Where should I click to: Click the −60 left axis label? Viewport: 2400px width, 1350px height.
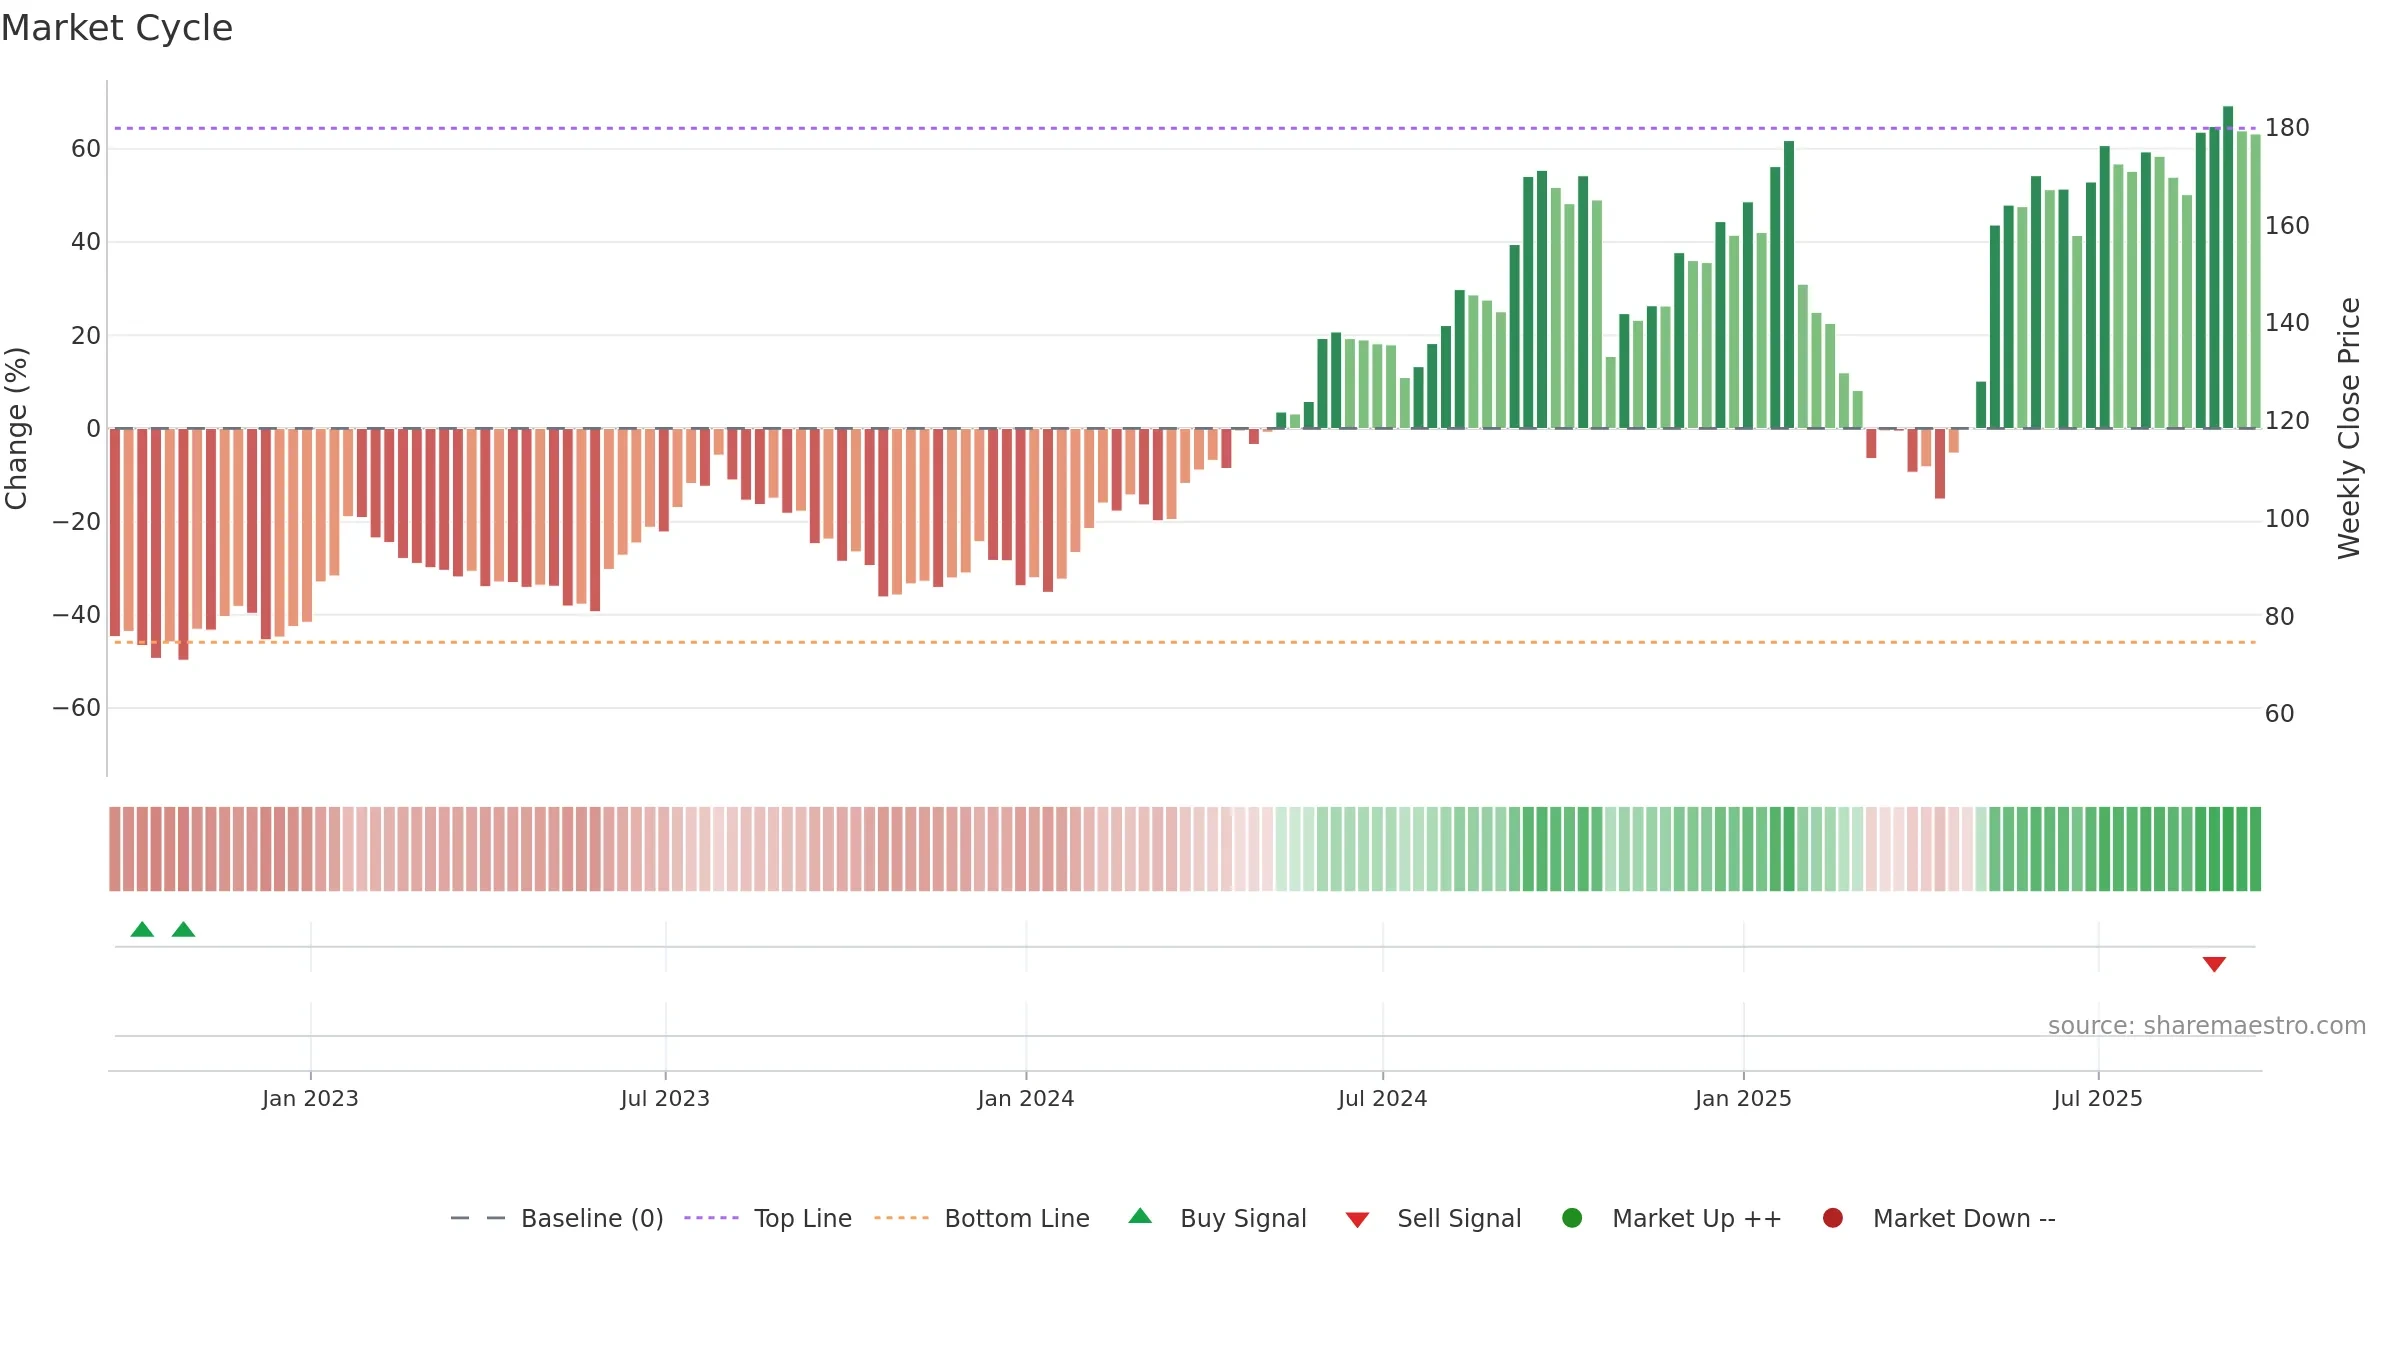[x=77, y=708]
